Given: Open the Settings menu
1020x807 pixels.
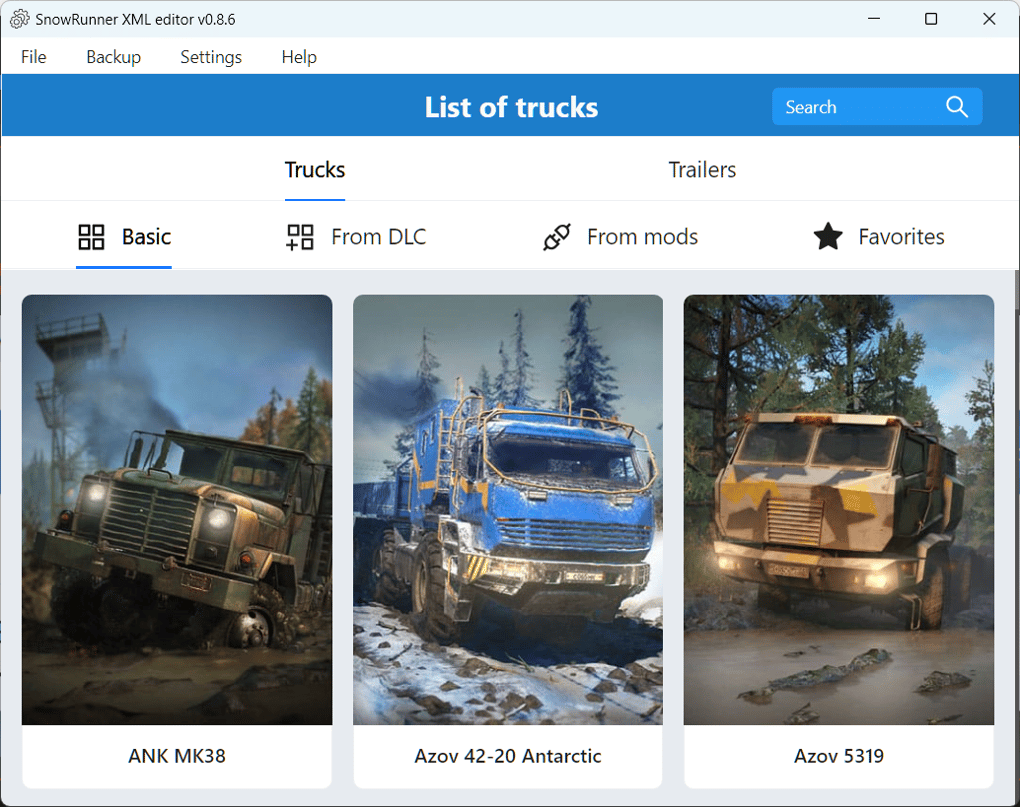Looking at the screenshot, I should tap(211, 57).
